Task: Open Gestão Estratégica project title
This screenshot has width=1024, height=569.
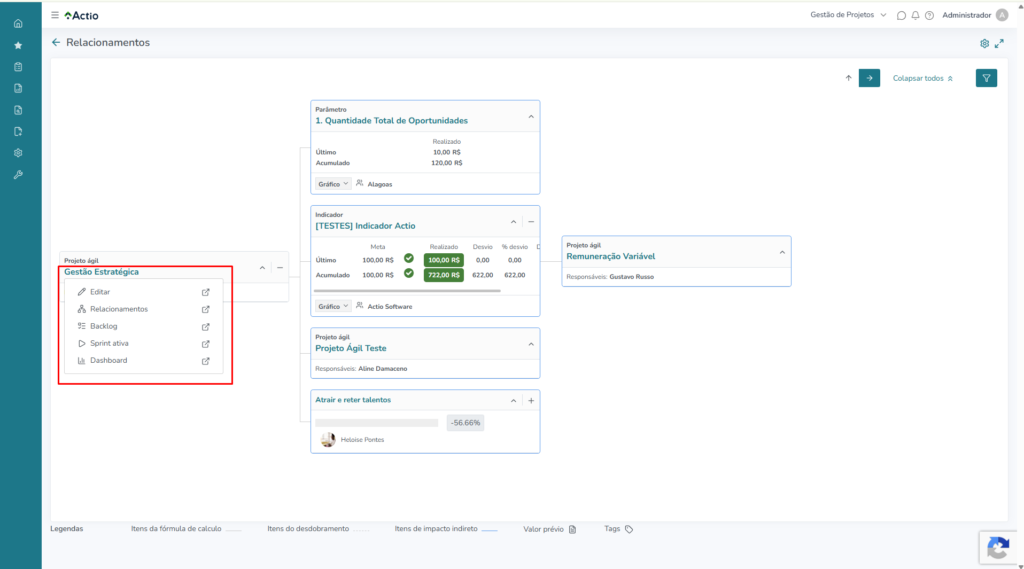Action: pyautogui.click(x=101, y=272)
